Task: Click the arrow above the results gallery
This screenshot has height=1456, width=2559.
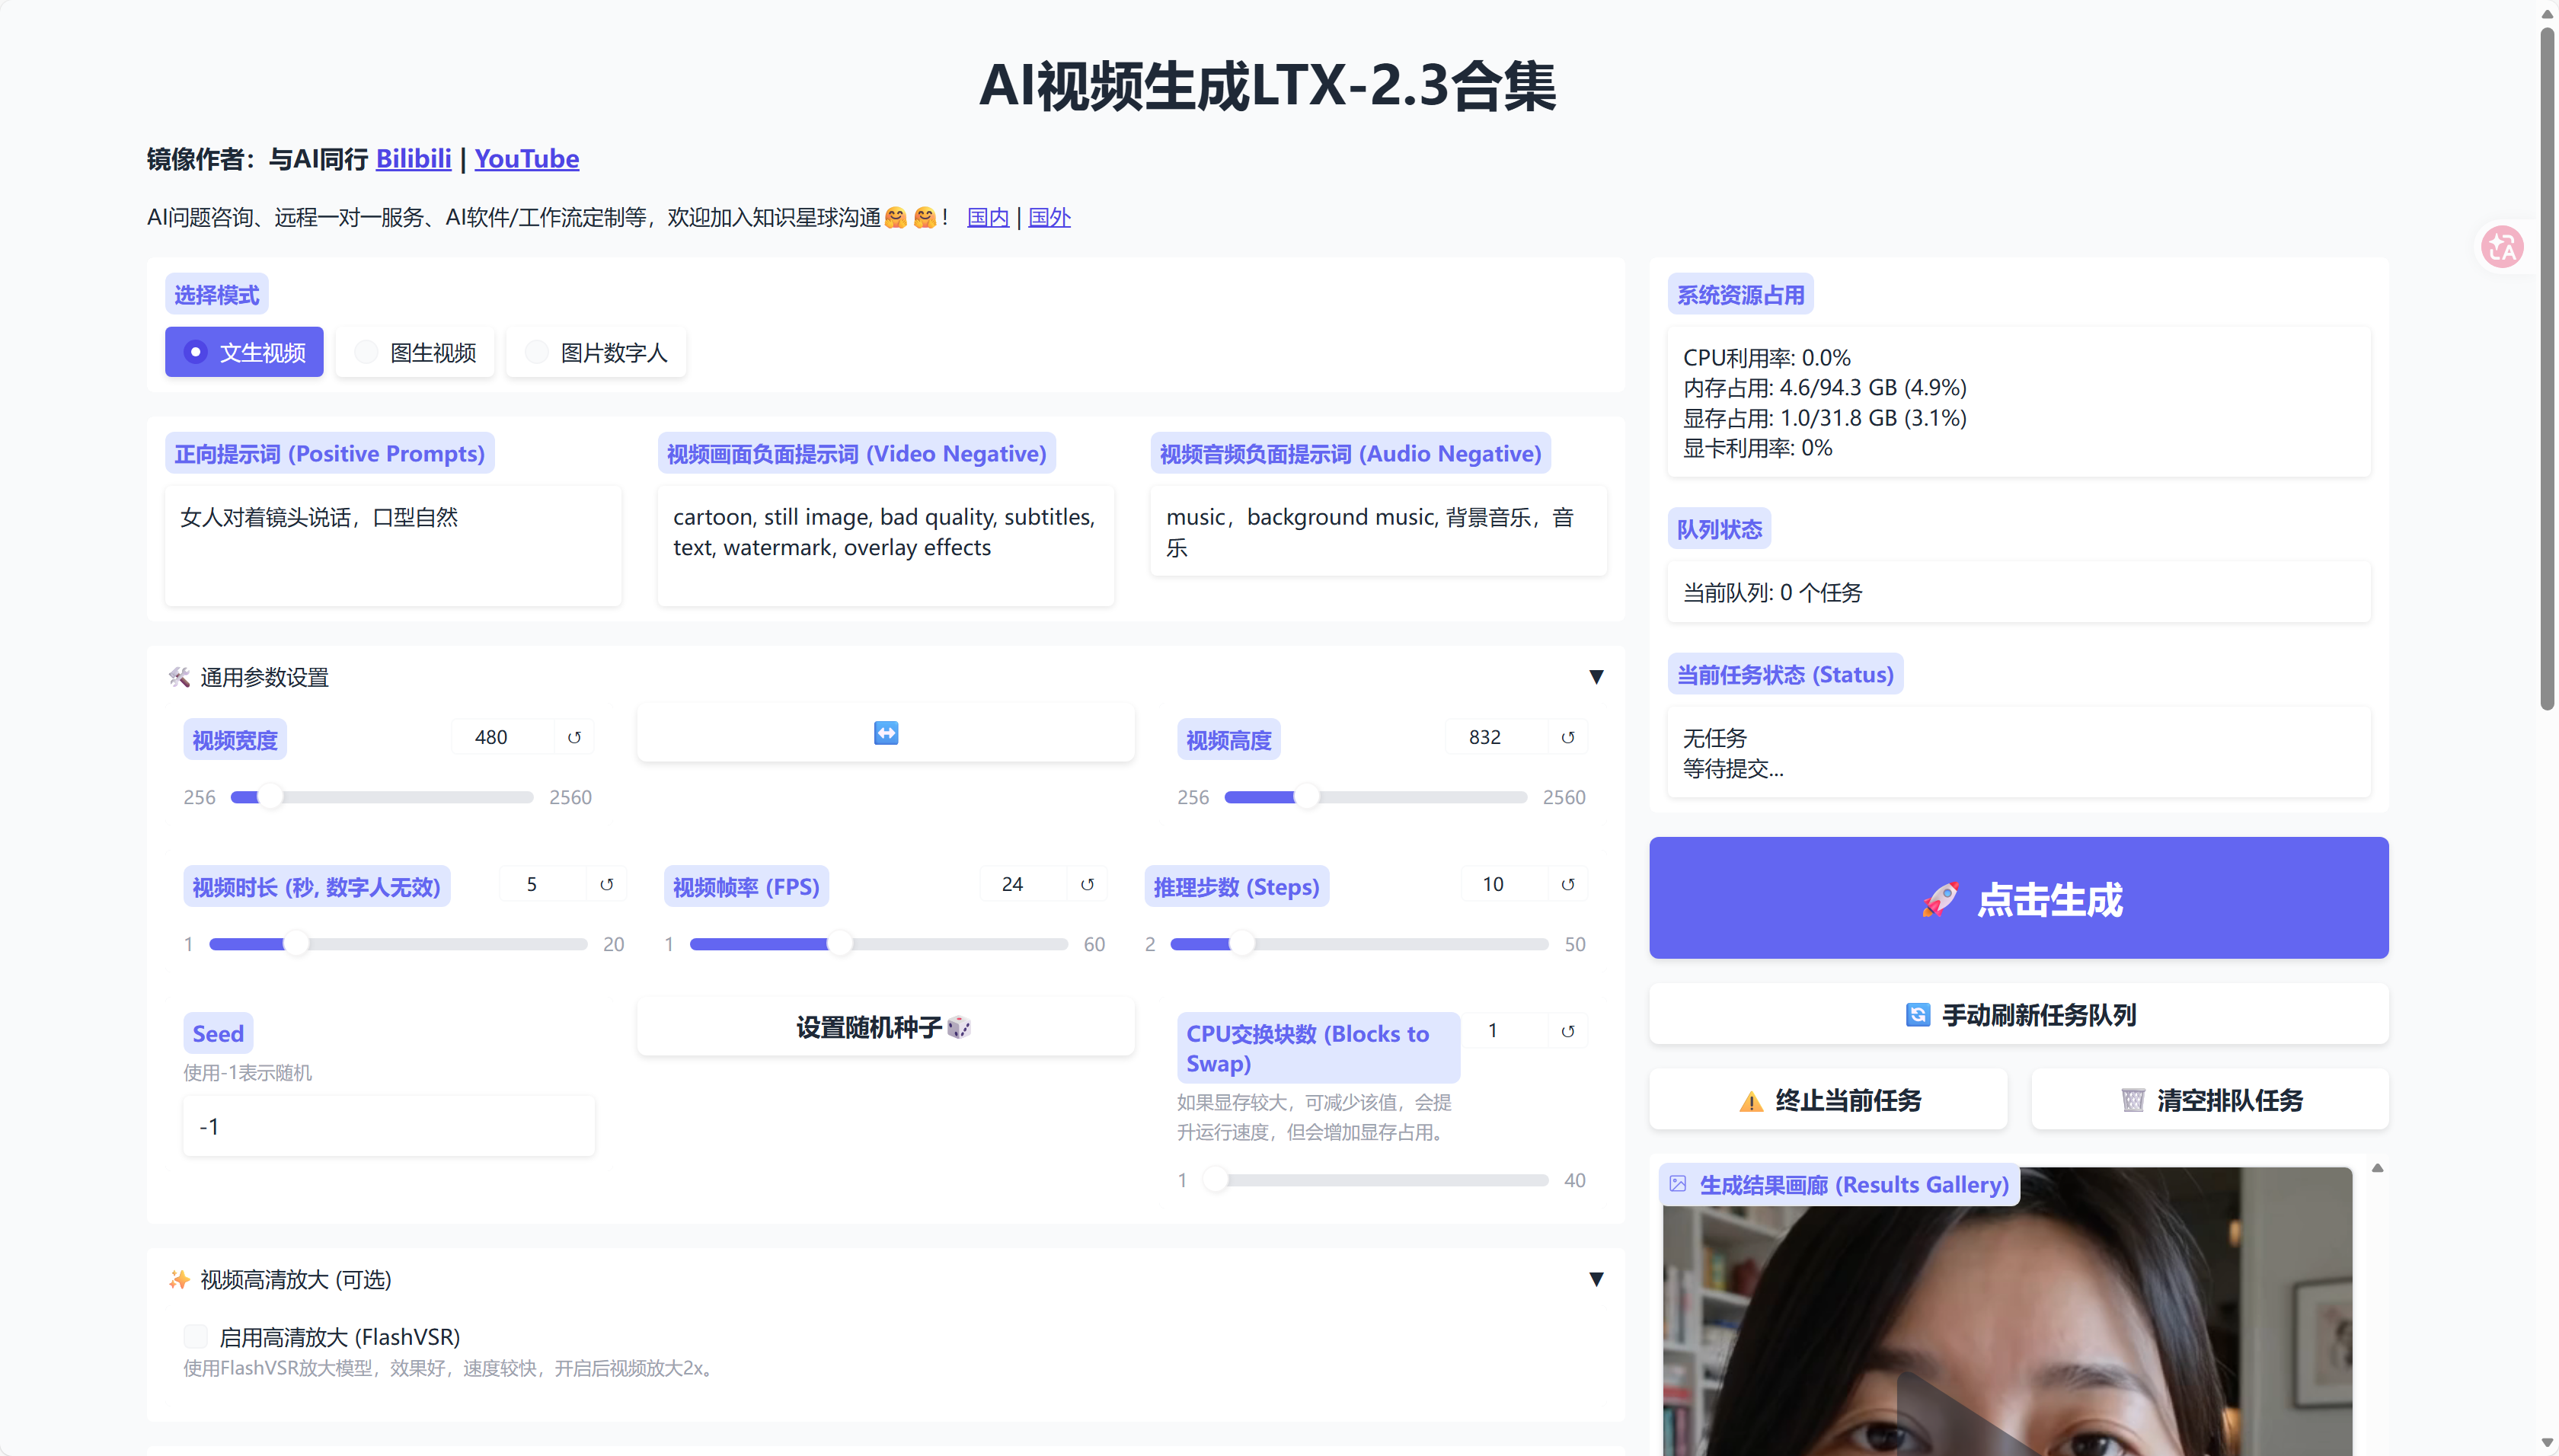Action: [x=2377, y=1168]
